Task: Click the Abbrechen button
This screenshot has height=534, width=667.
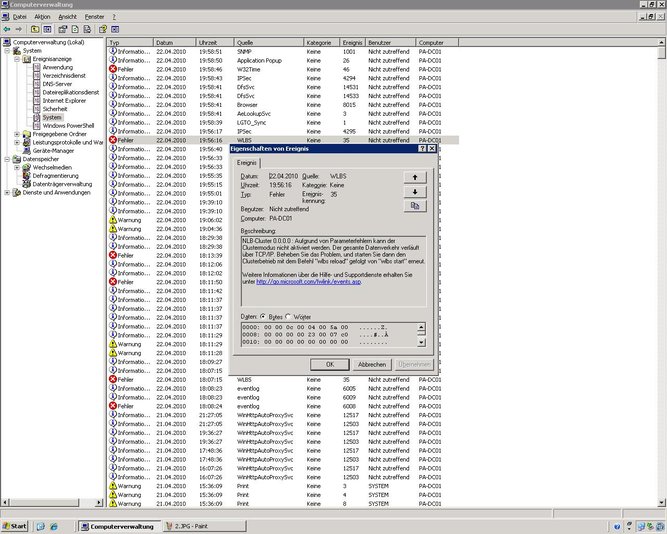Action: coord(372,365)
